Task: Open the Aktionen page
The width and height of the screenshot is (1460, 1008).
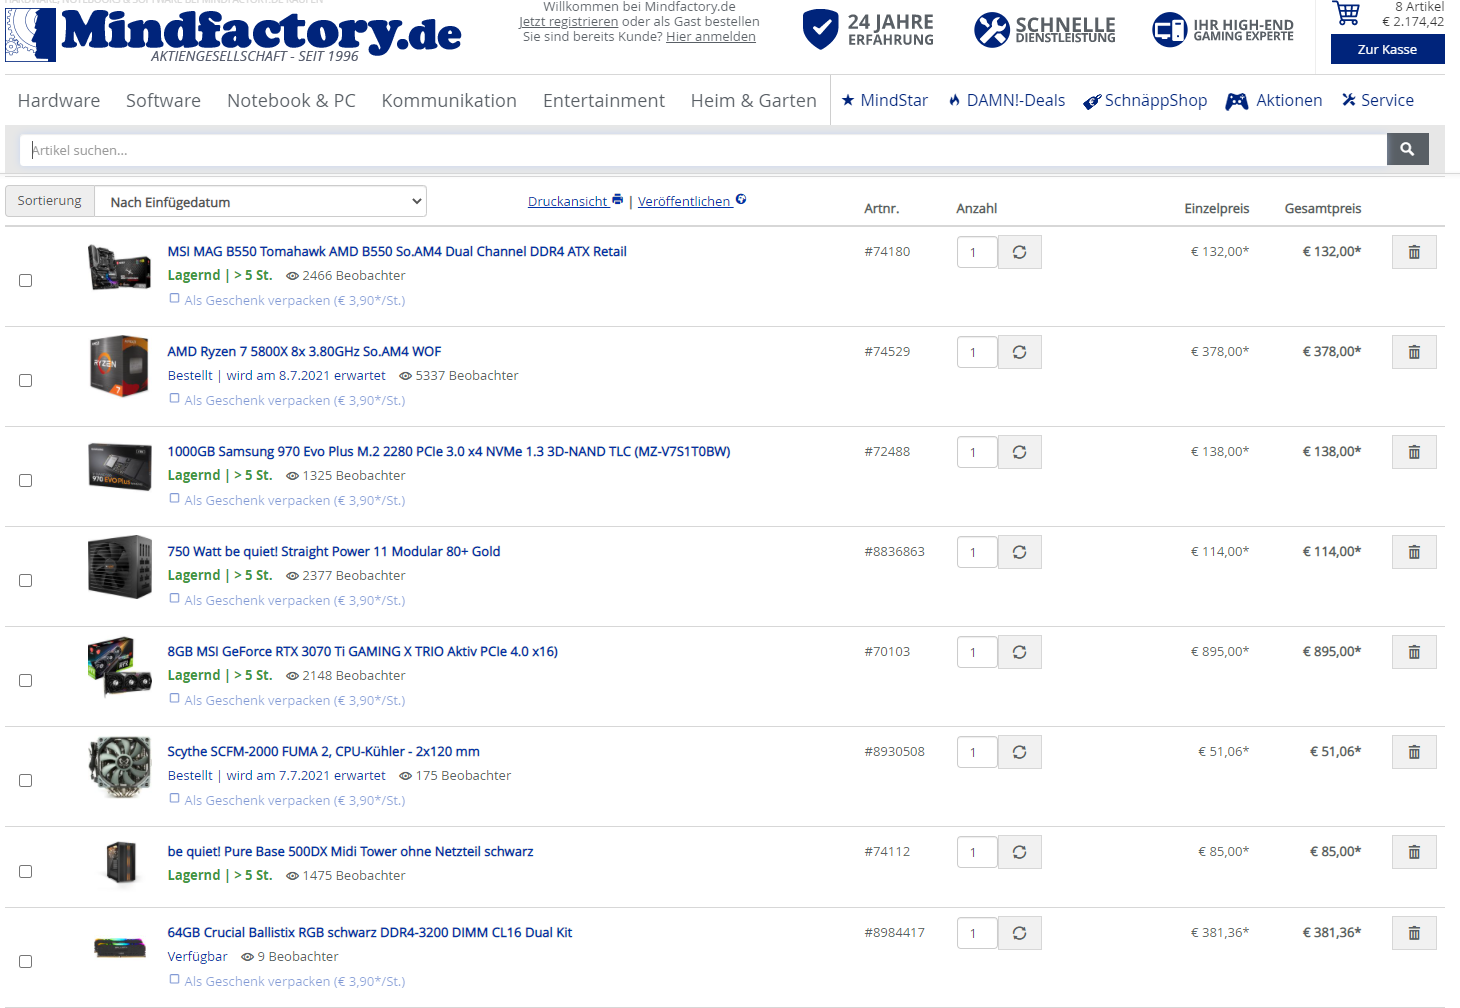Action: point(1274,100)
